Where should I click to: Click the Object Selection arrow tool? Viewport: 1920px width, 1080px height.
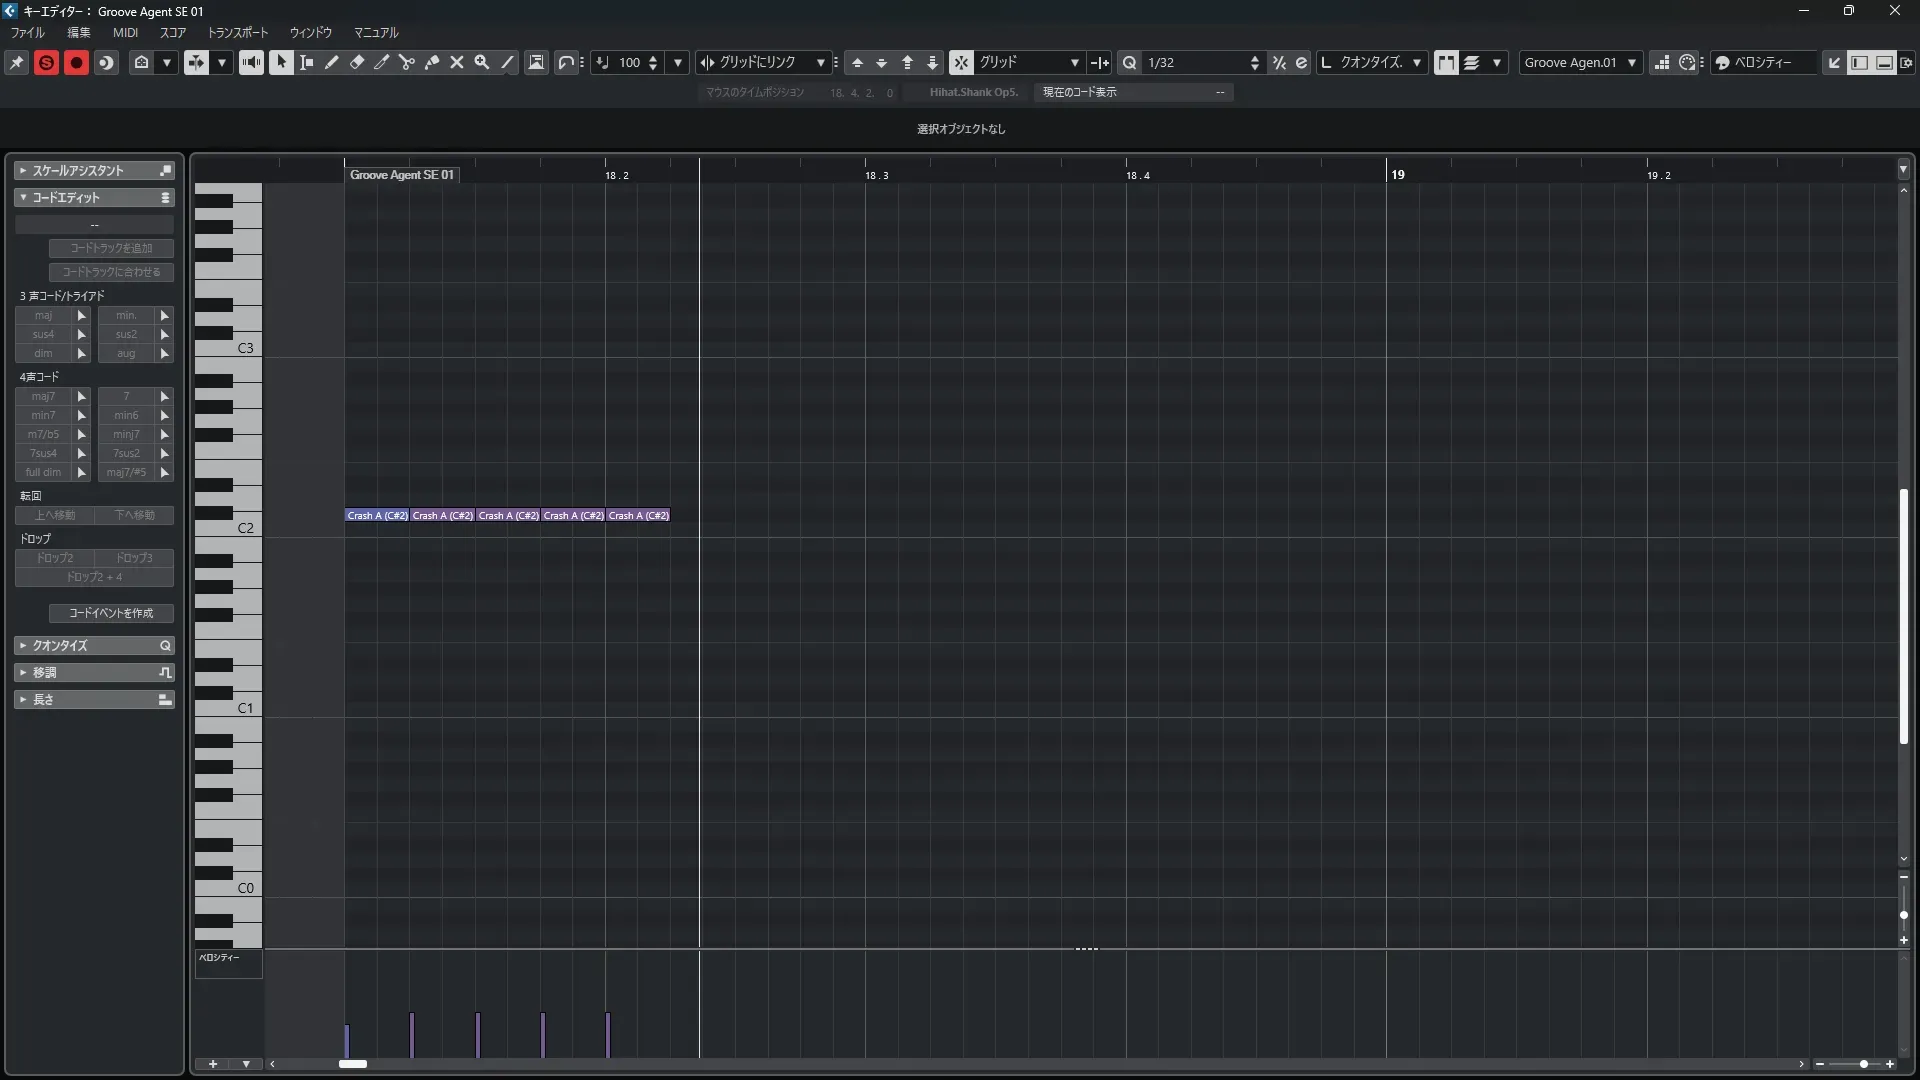[x=281, y=62]
